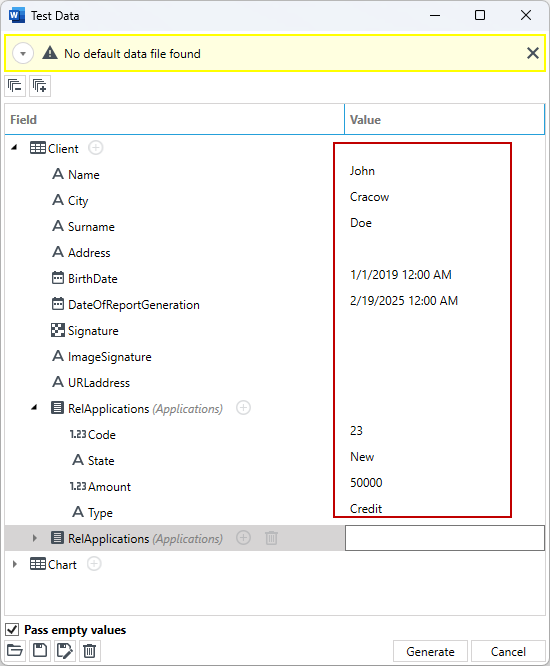Expand the Chart node

tap(15, 564)
